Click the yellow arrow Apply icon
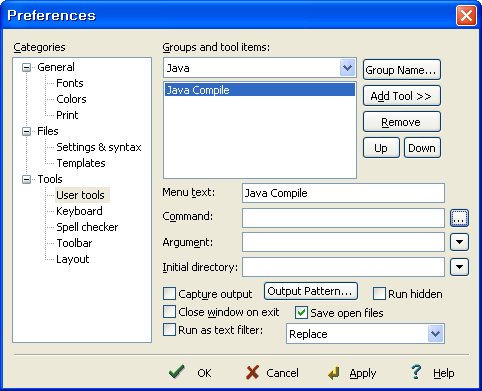 [334, 373]
